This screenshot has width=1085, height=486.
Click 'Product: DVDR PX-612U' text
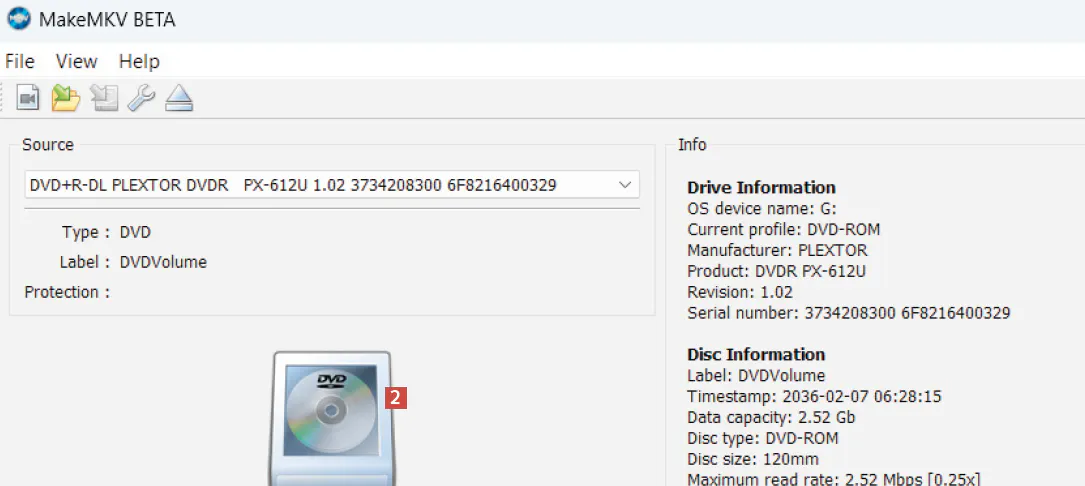(x=776, y=271)
